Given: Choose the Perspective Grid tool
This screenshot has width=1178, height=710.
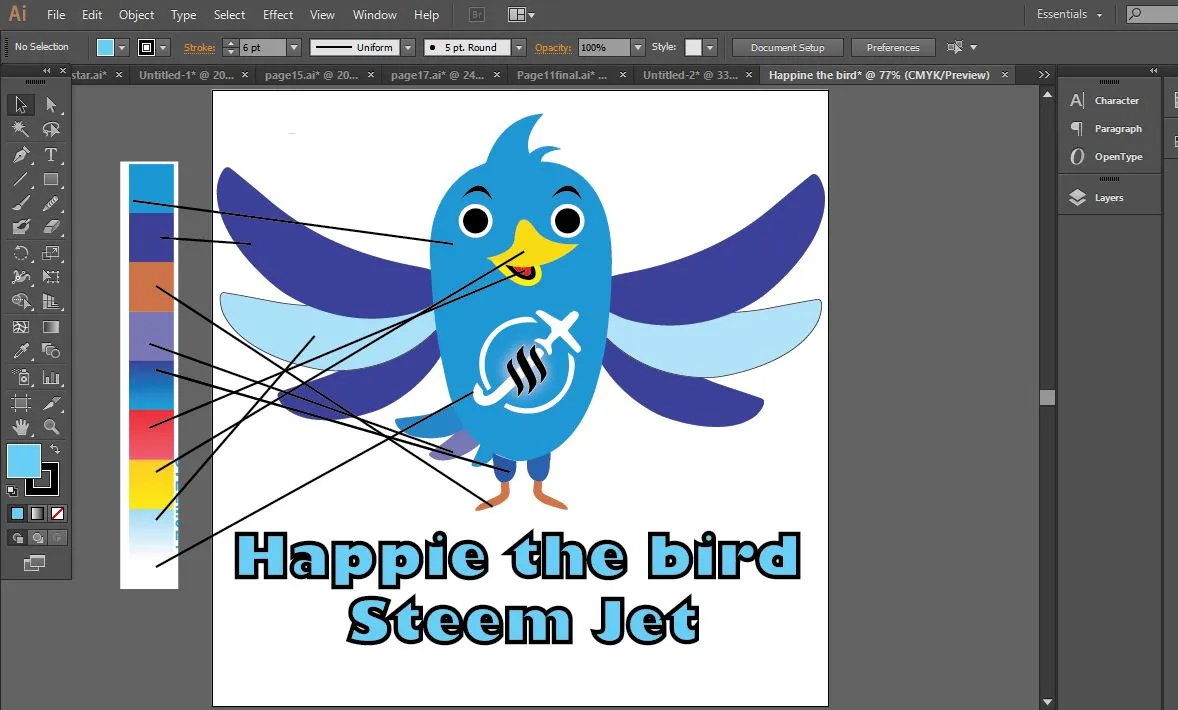Looking at the screenshot, I should (51, 302).
